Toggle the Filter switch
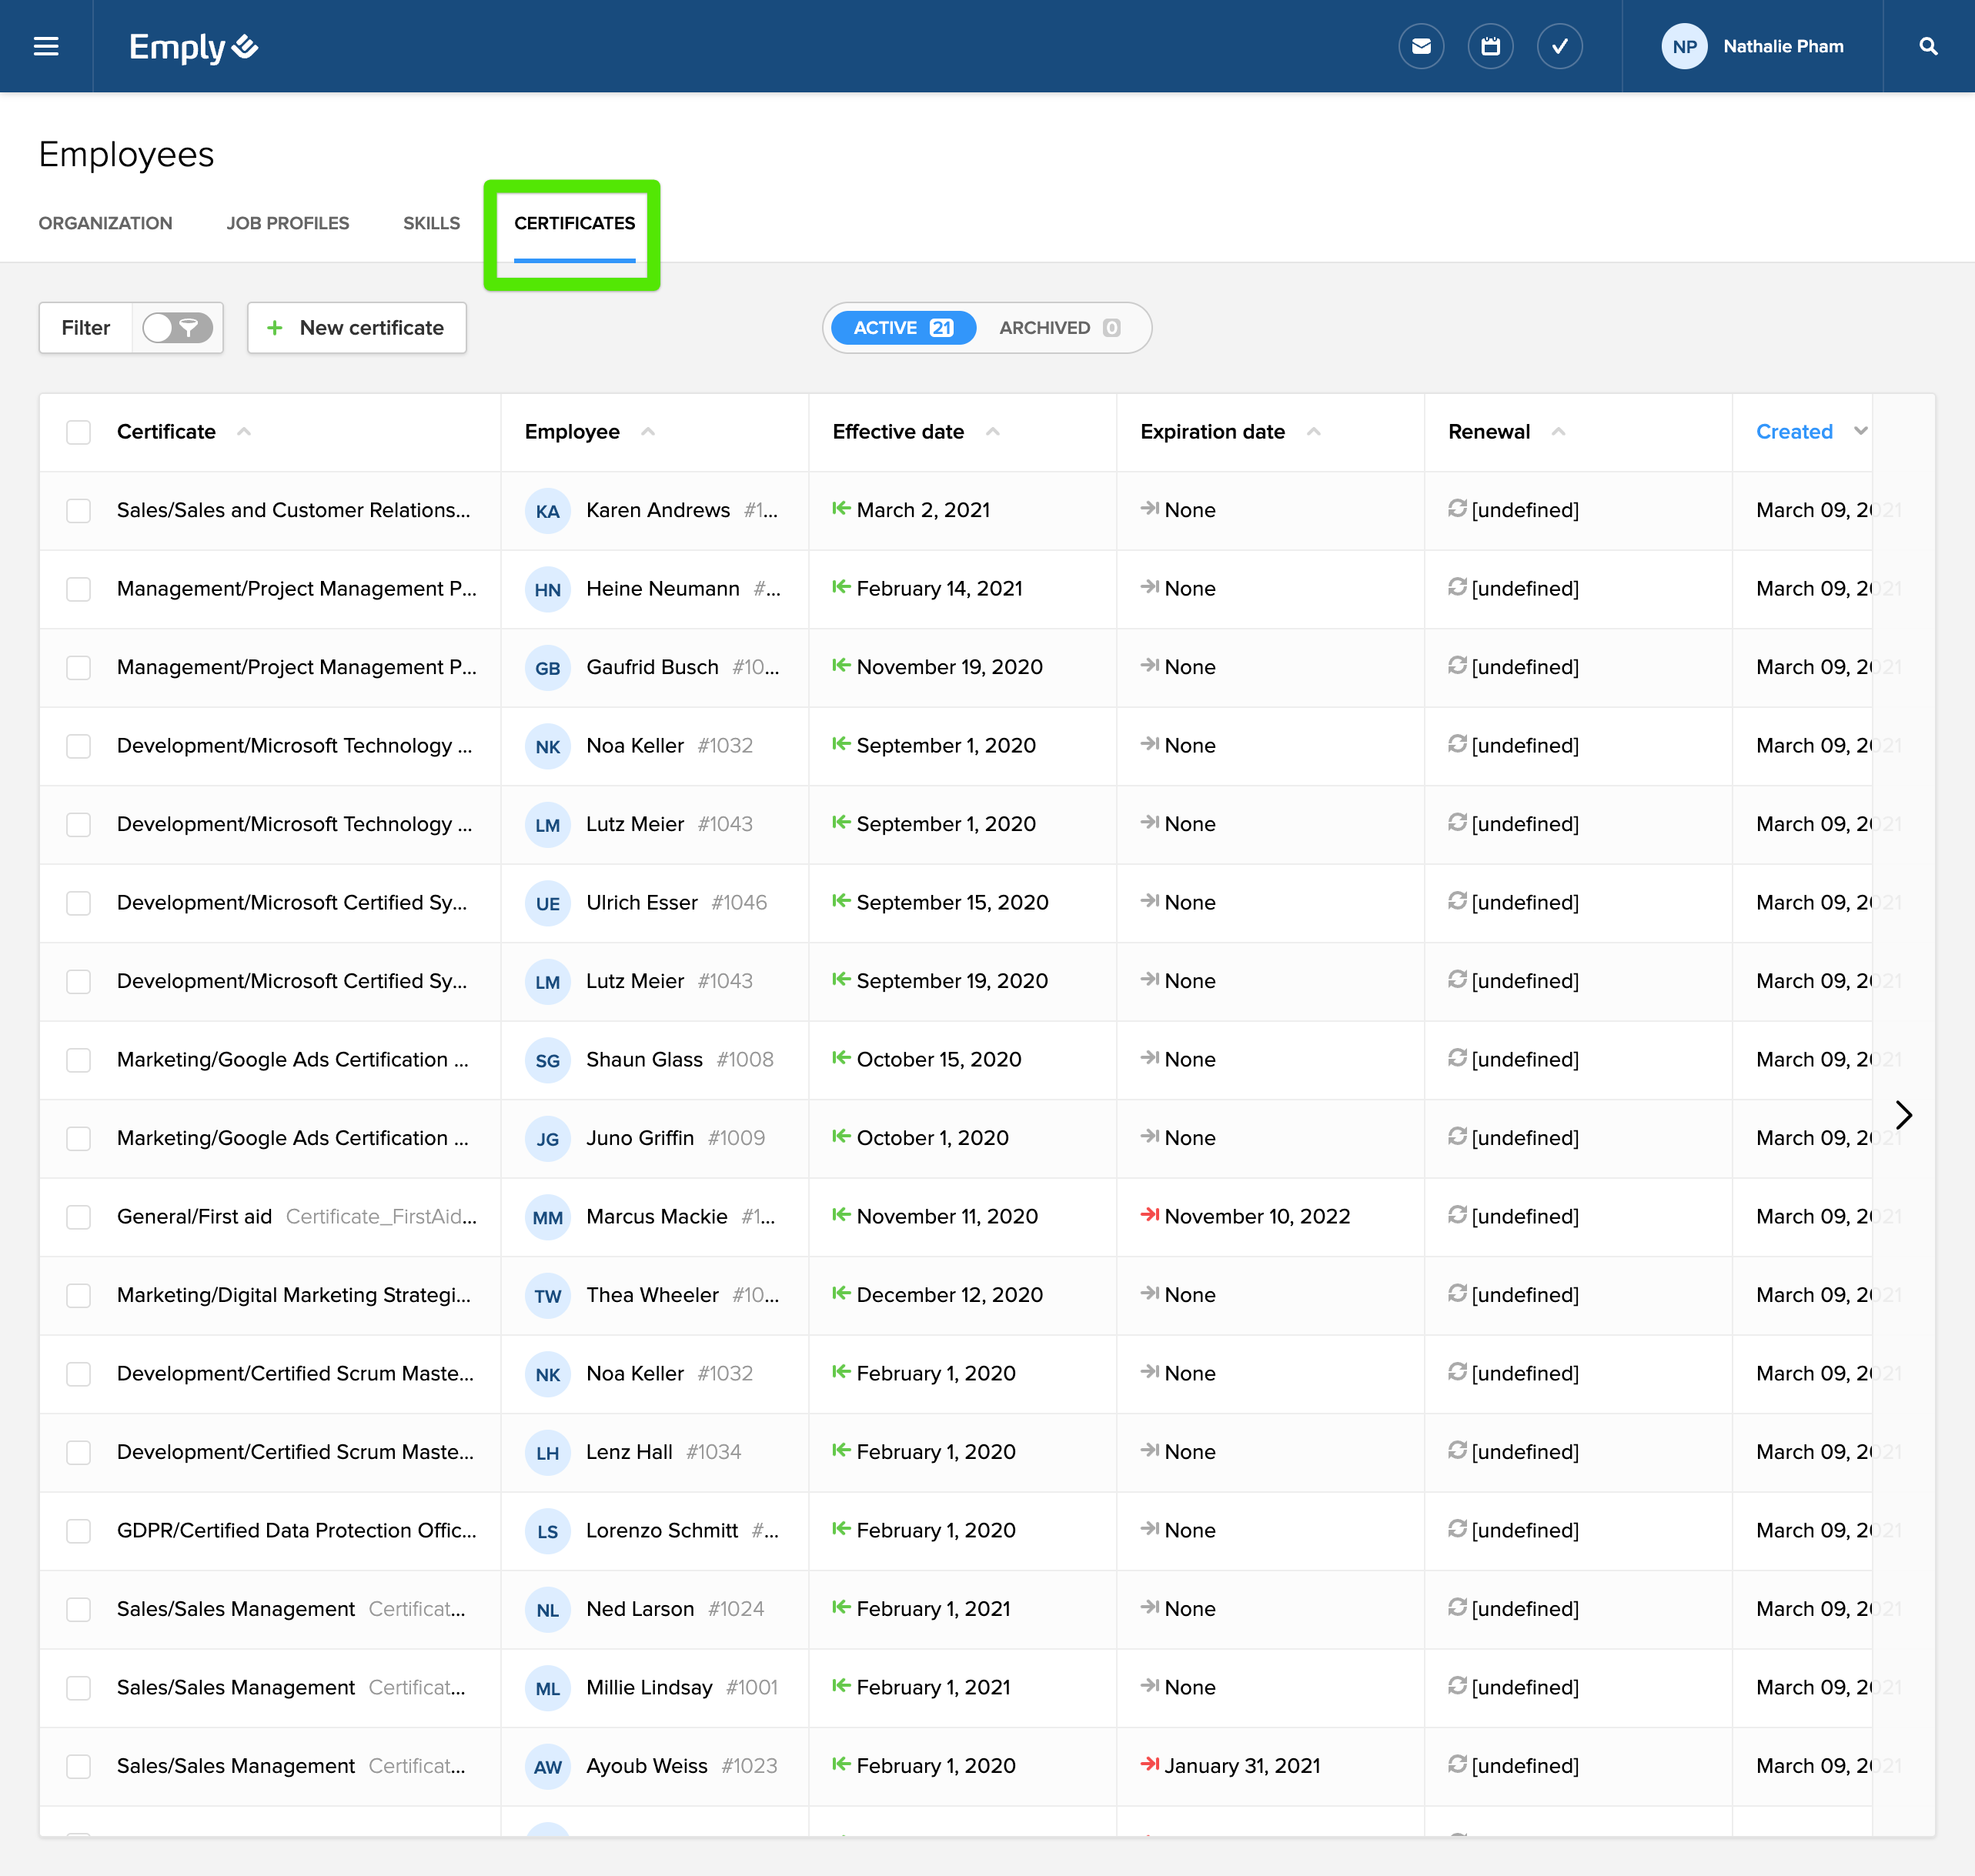 [177, 328]
